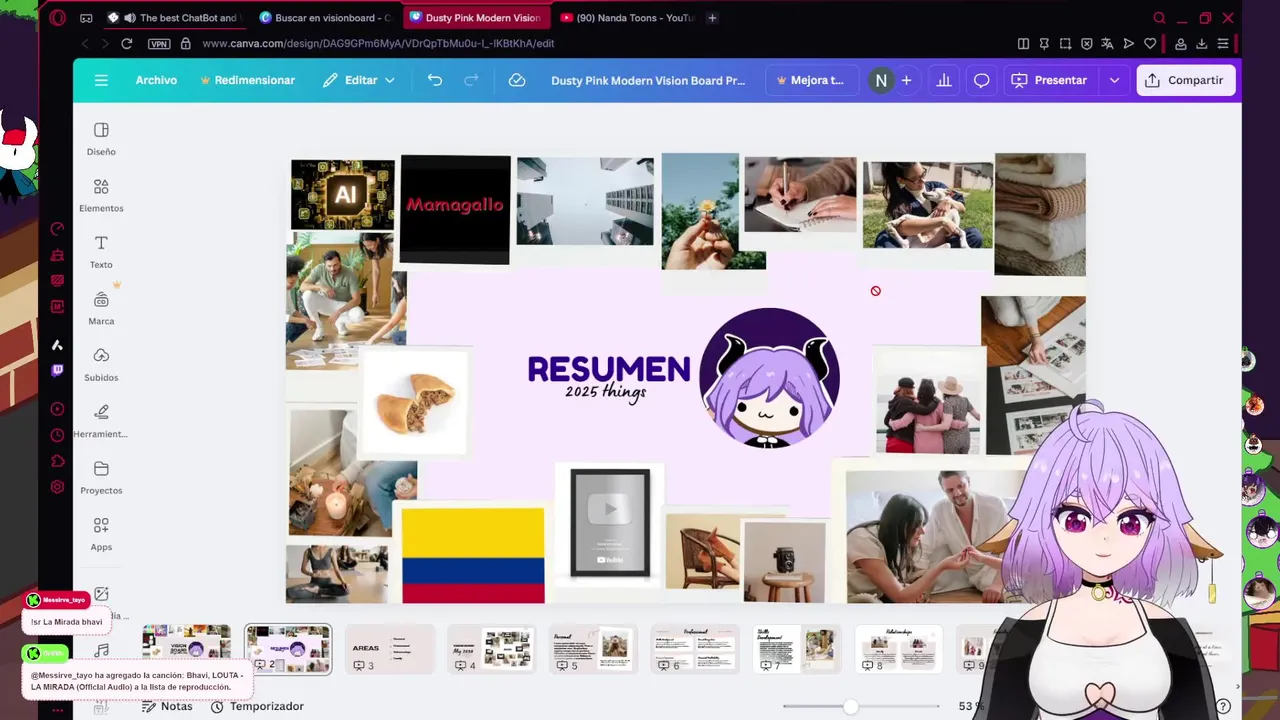The width and height of the screenshot is (1280, 720).
Task: Select Dusty Pink Modern Vision tab
Action: 476,17
